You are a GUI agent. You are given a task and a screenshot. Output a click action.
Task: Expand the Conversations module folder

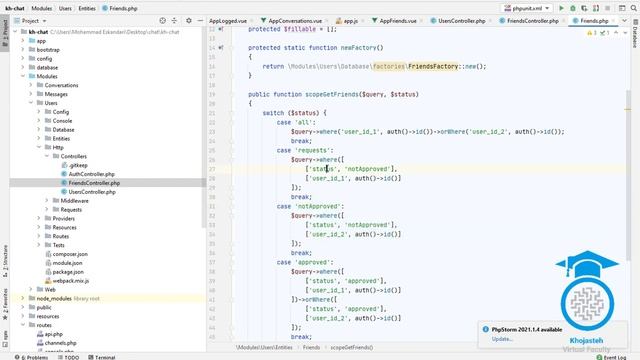(31, 85)
